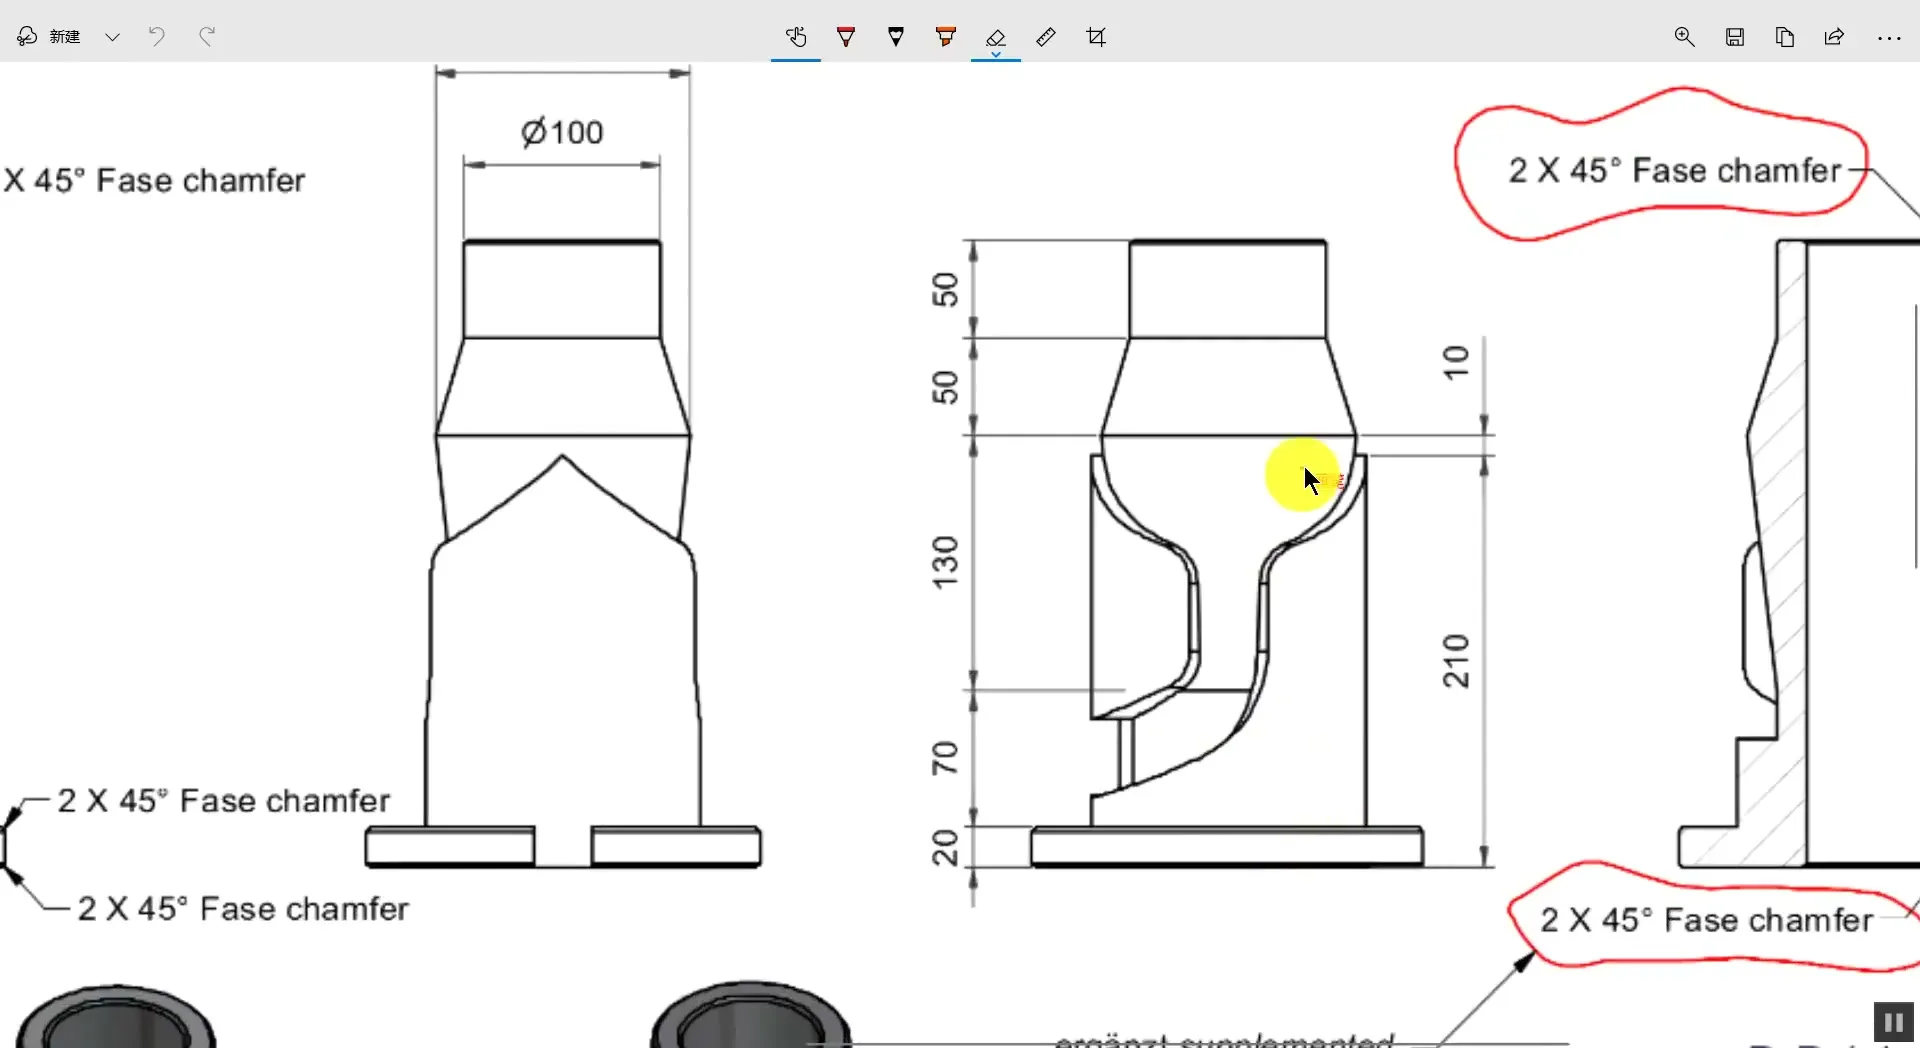Click the red-circled top chamfer annotation text
Screen dimensions: 1920x1048
click(x=1674, y=170)
